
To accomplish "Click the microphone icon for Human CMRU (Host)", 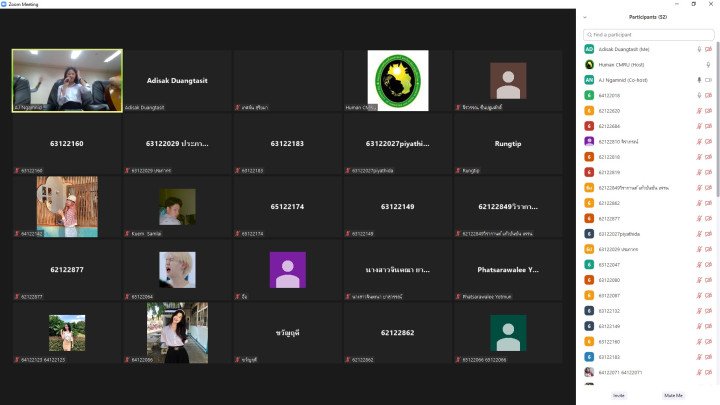I will pyautogui.click(x=709, y=65).
